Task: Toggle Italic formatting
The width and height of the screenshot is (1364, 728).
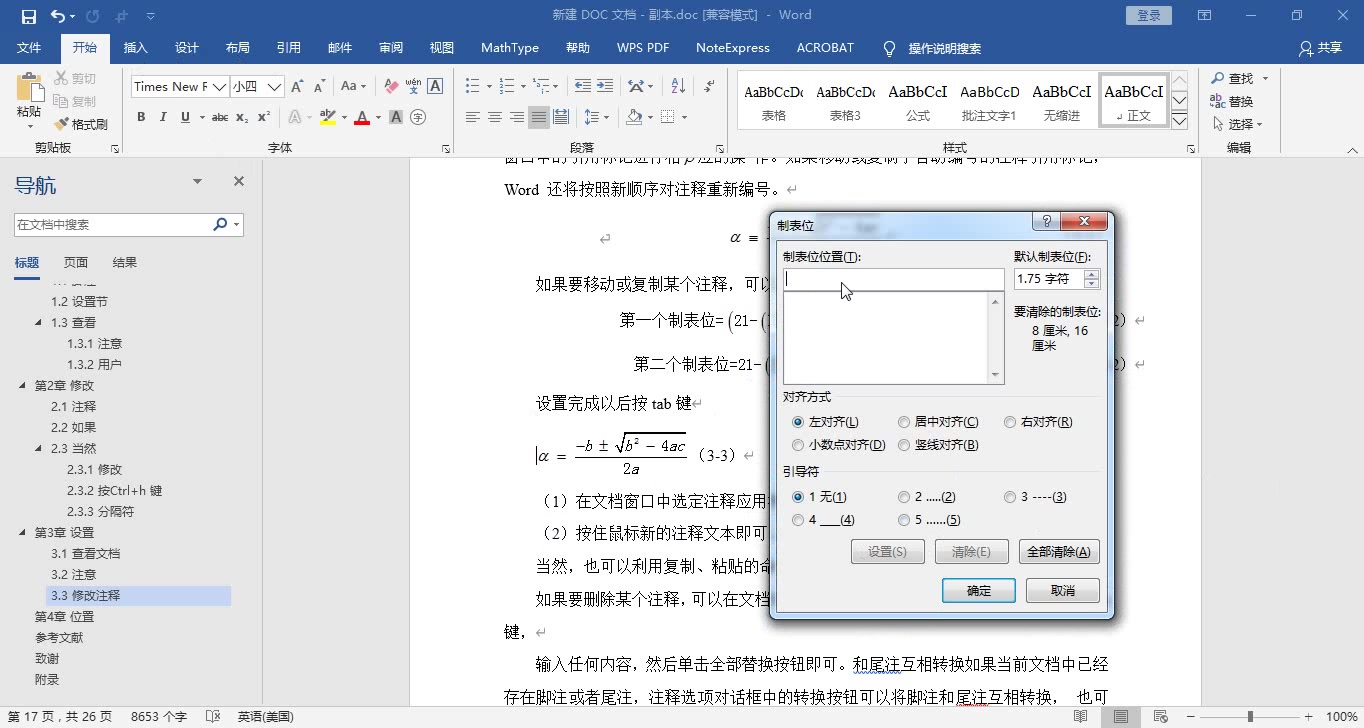Action: click(163, 117)
